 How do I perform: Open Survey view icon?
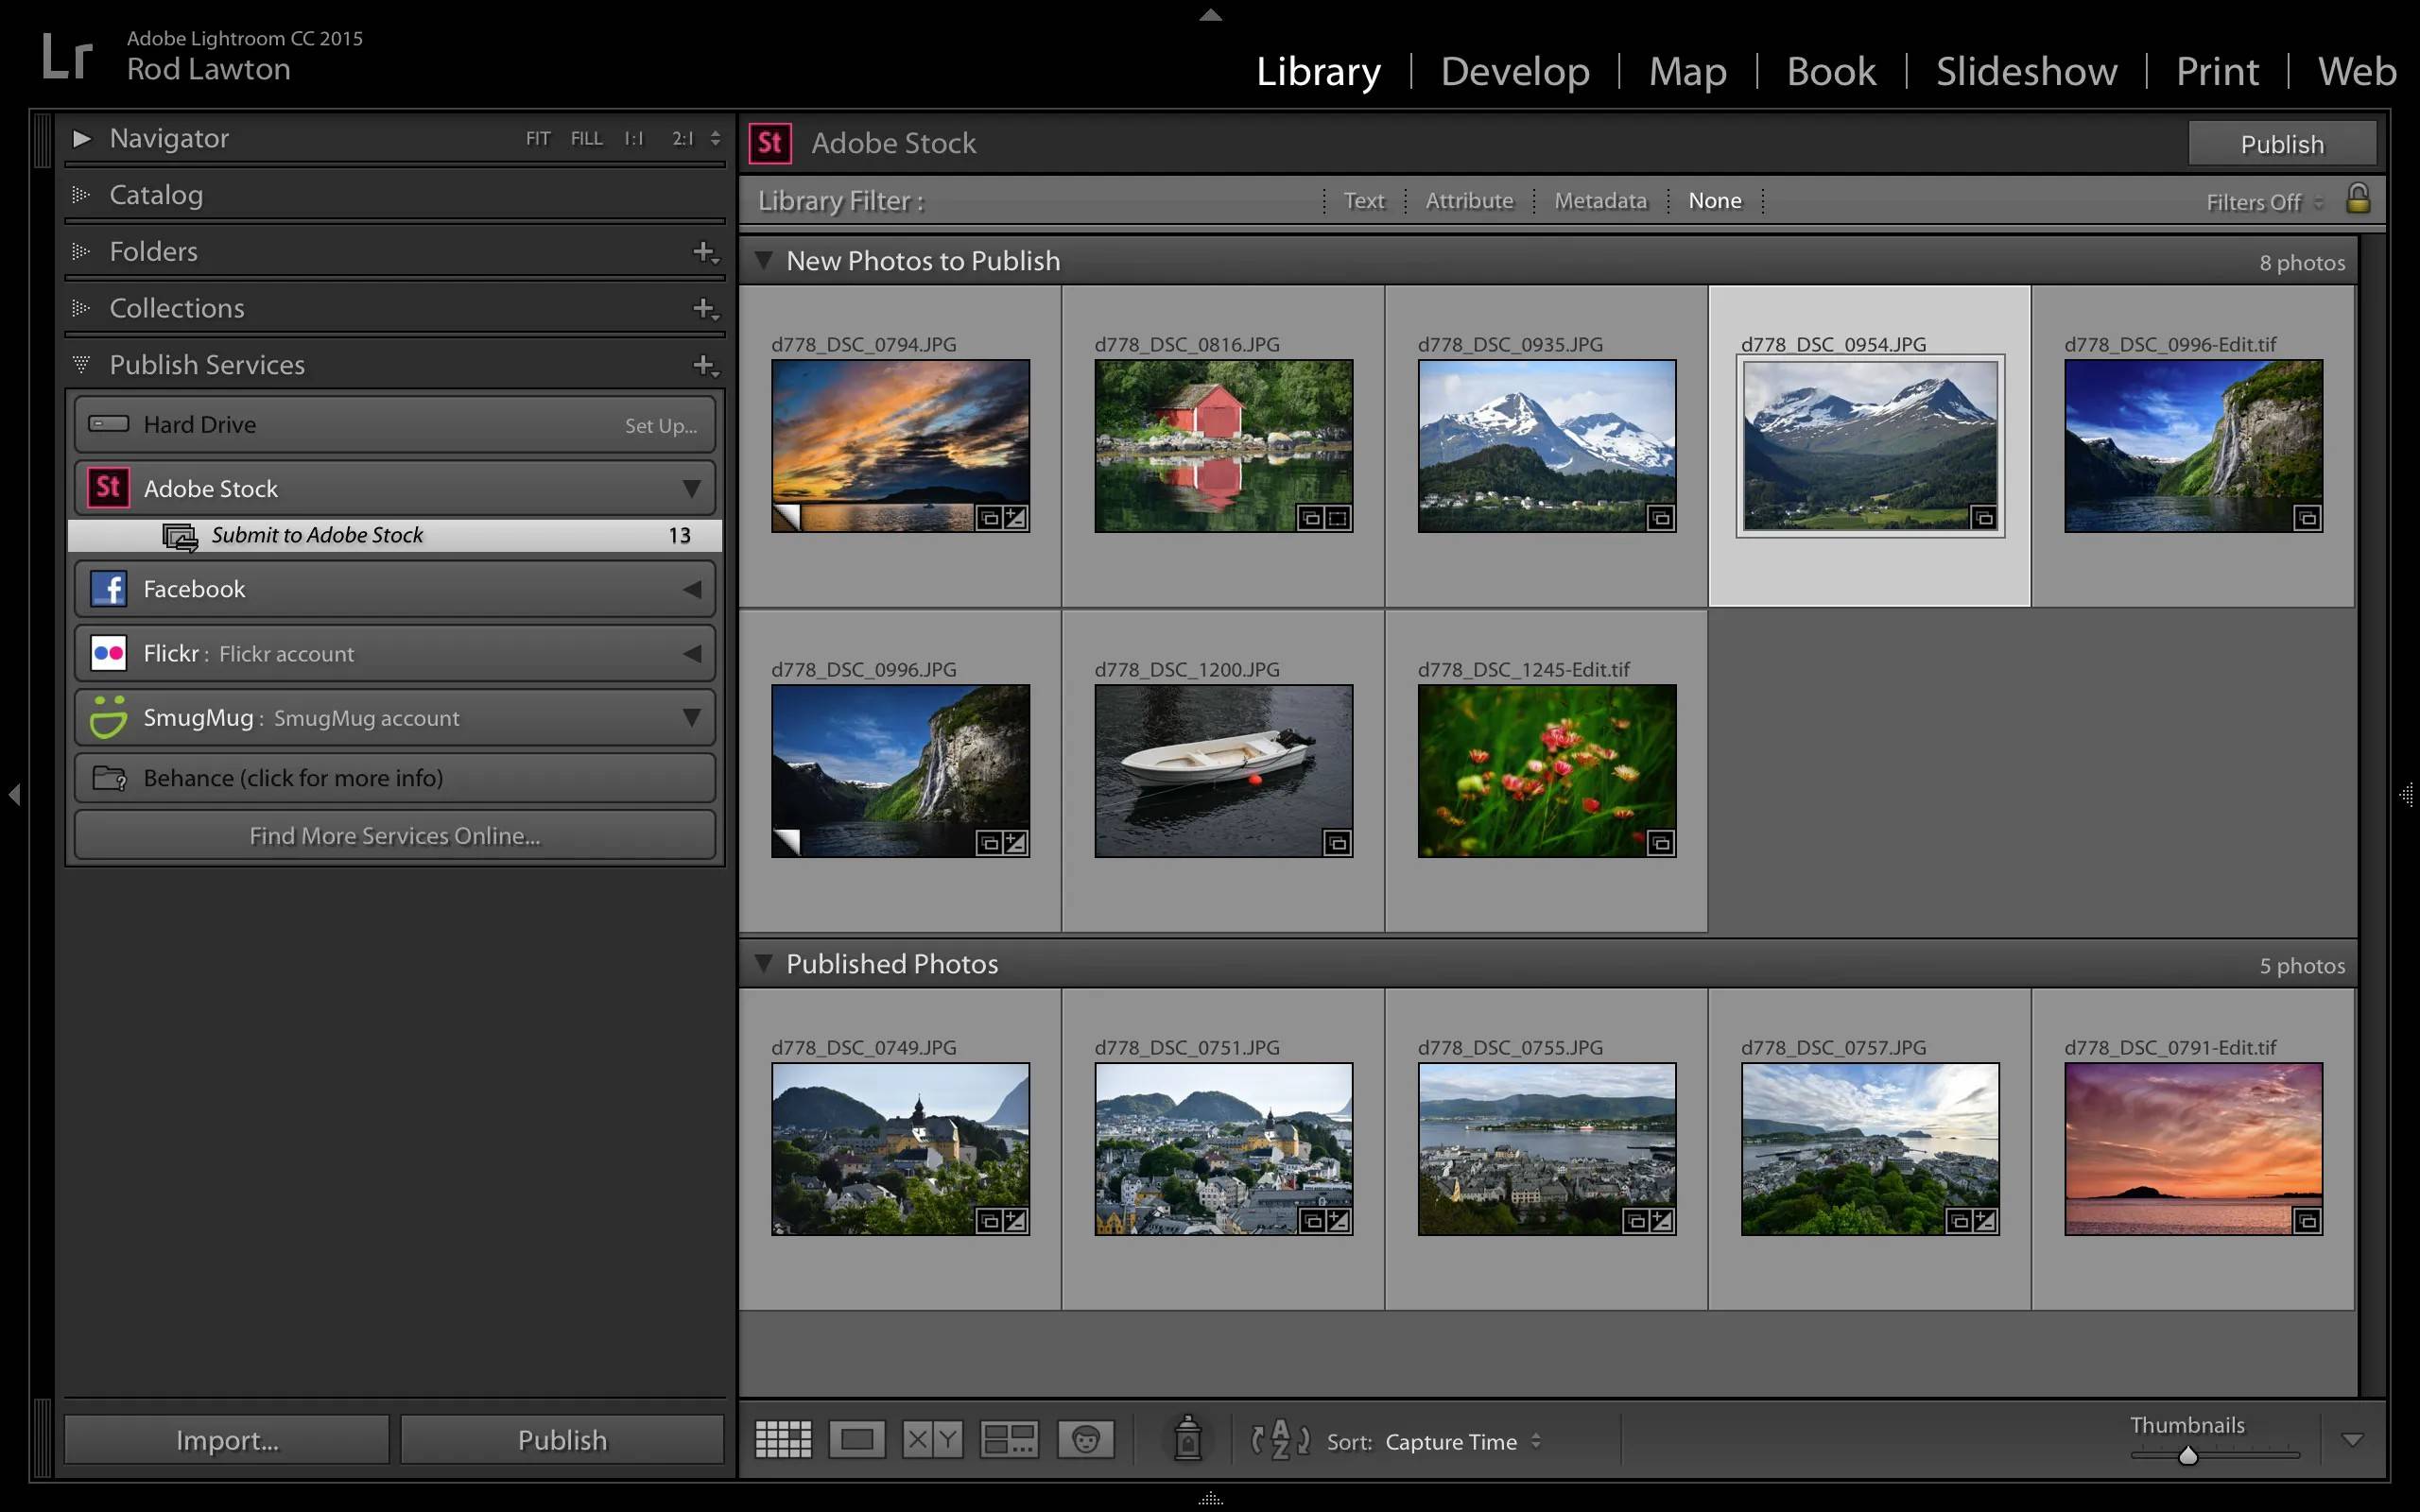tap(1009, 1440)
